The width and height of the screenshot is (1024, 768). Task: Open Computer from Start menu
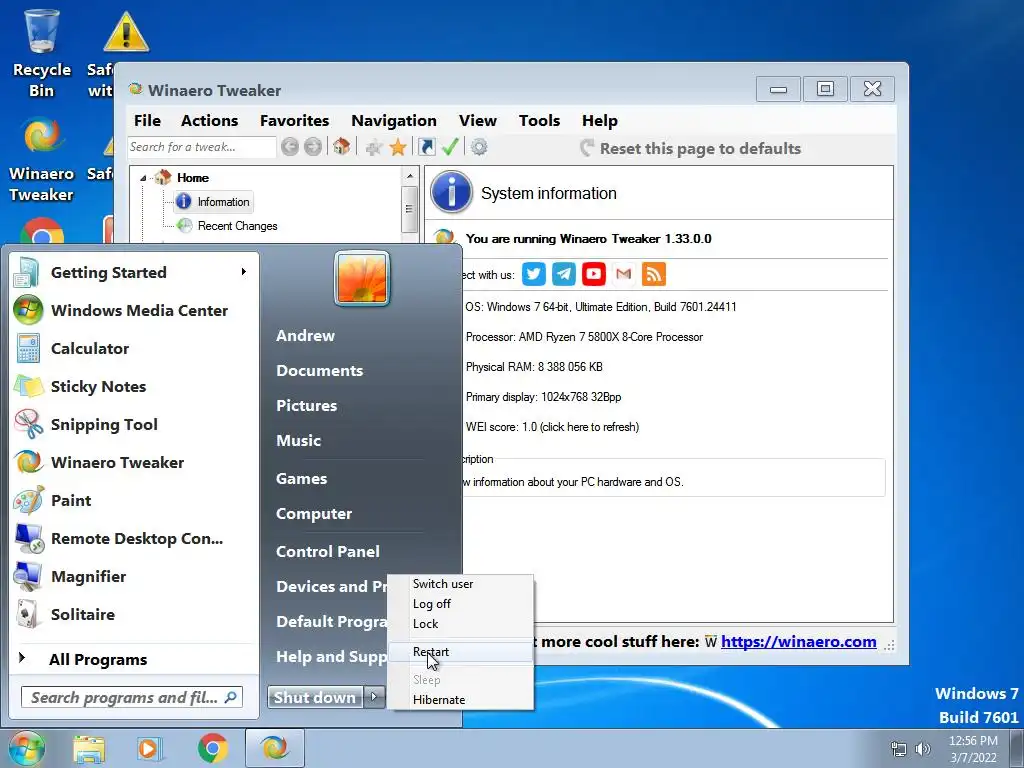(x=314, y=514)
